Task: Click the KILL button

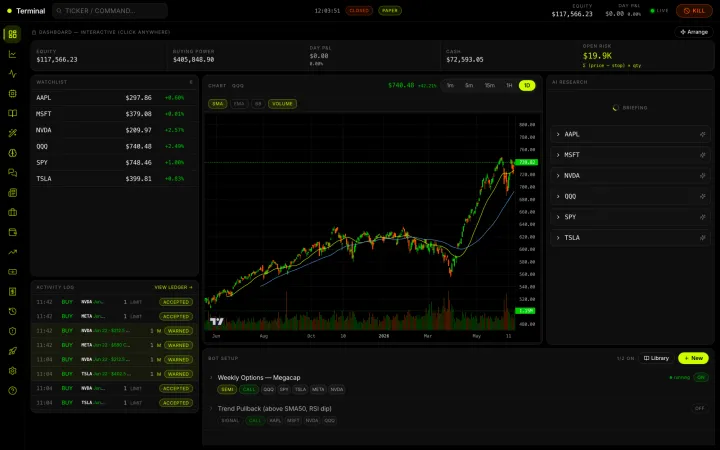Action: (694, 11)
